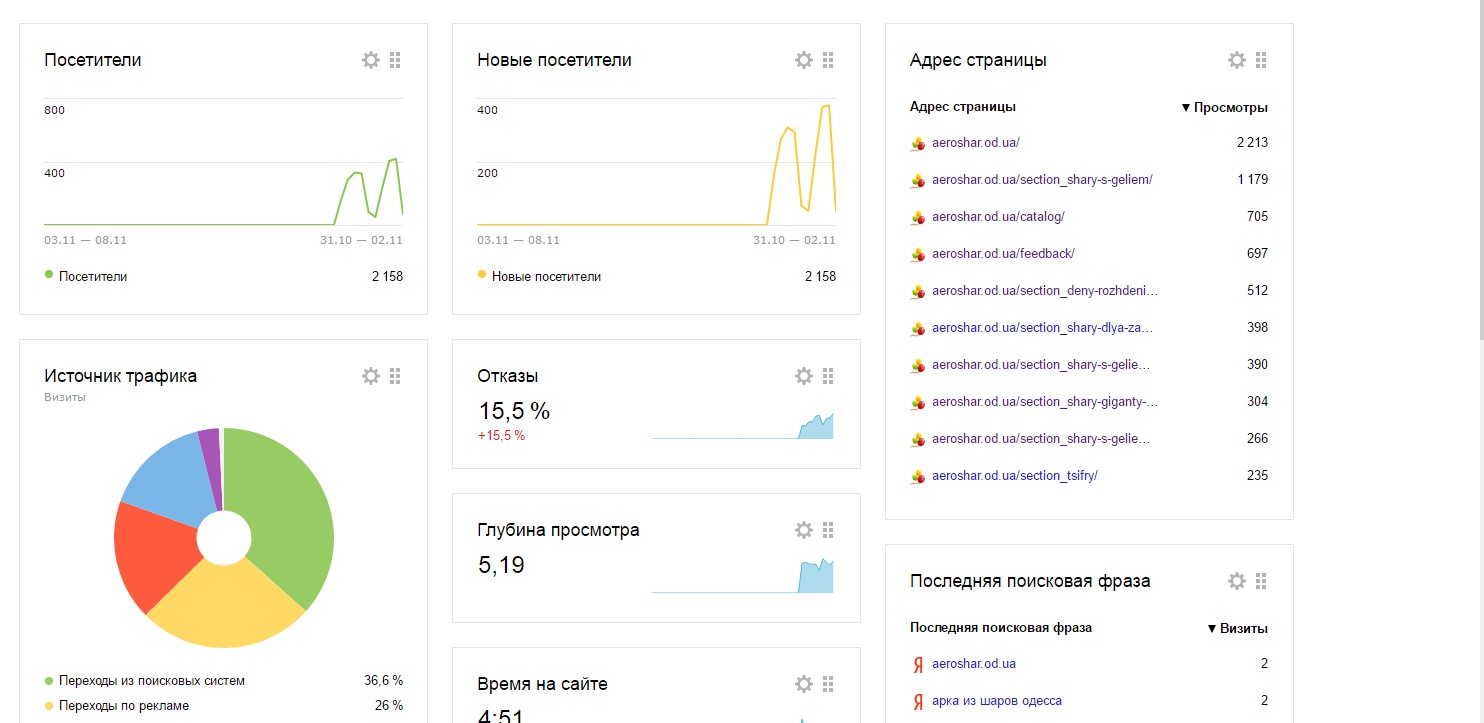The image size is (1484, 723).
Task: Click favicon next to aeroshar.od.ua/catalog/ row
Action: pos(918,217)
